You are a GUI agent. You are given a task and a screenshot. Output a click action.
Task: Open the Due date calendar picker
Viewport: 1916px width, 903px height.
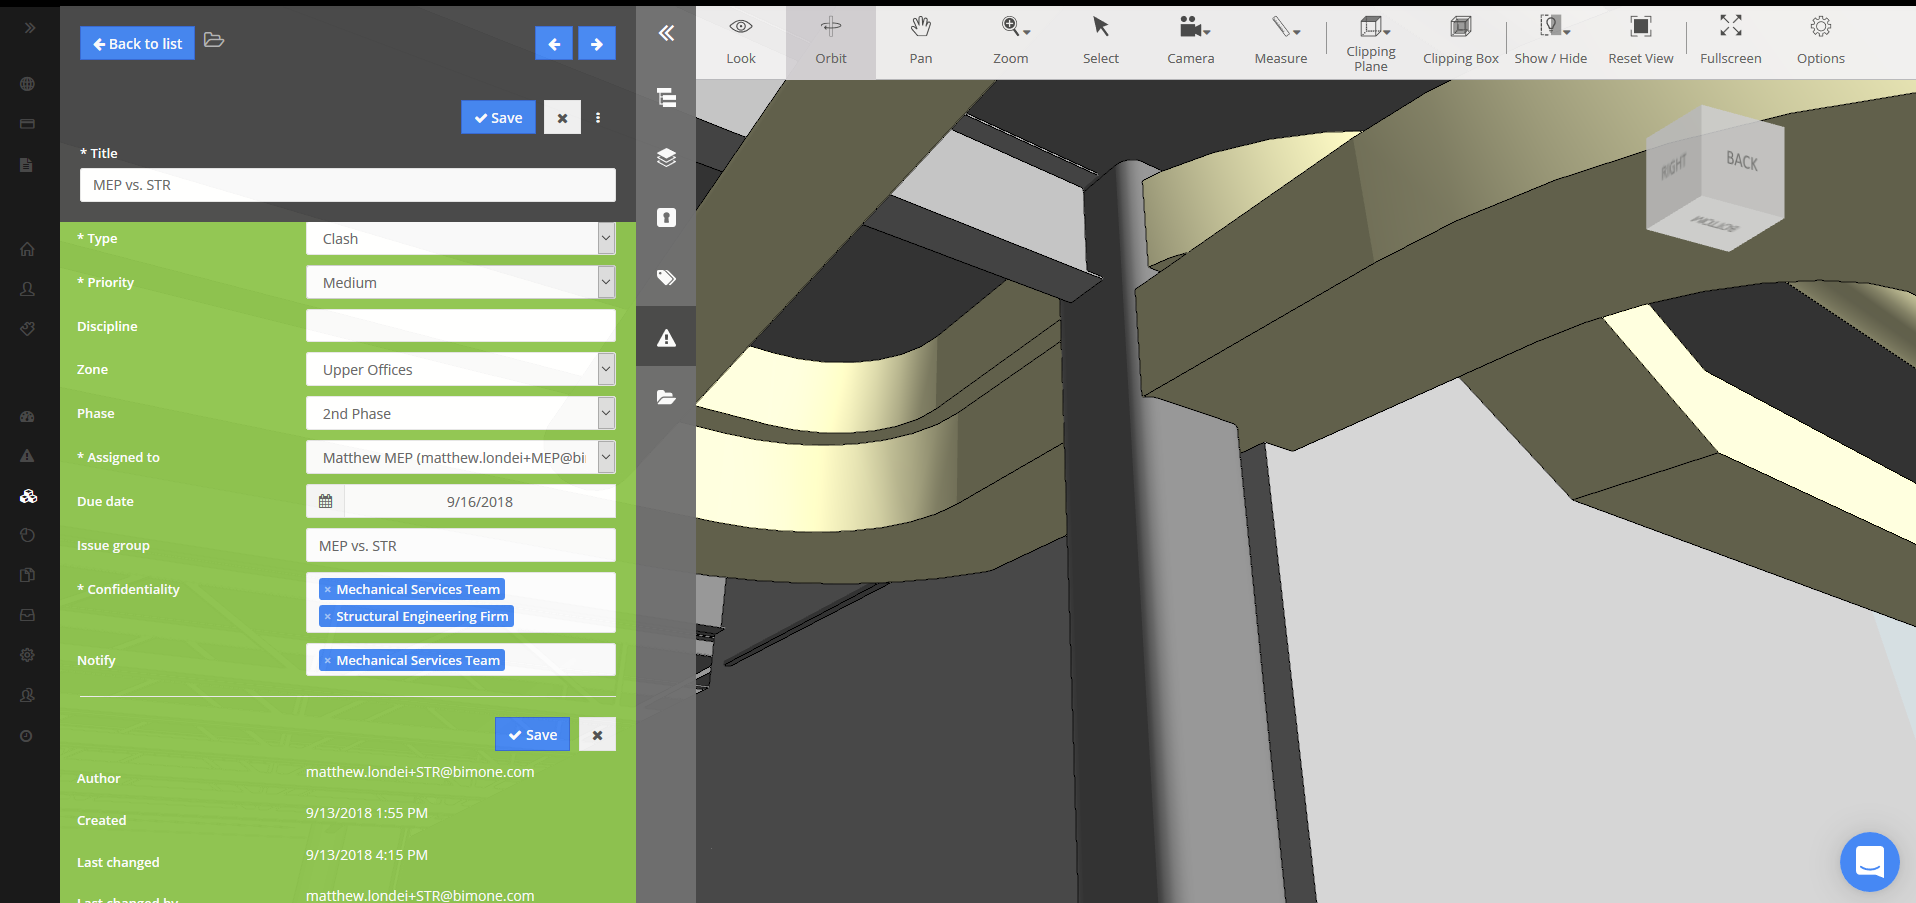pos(325,502)
